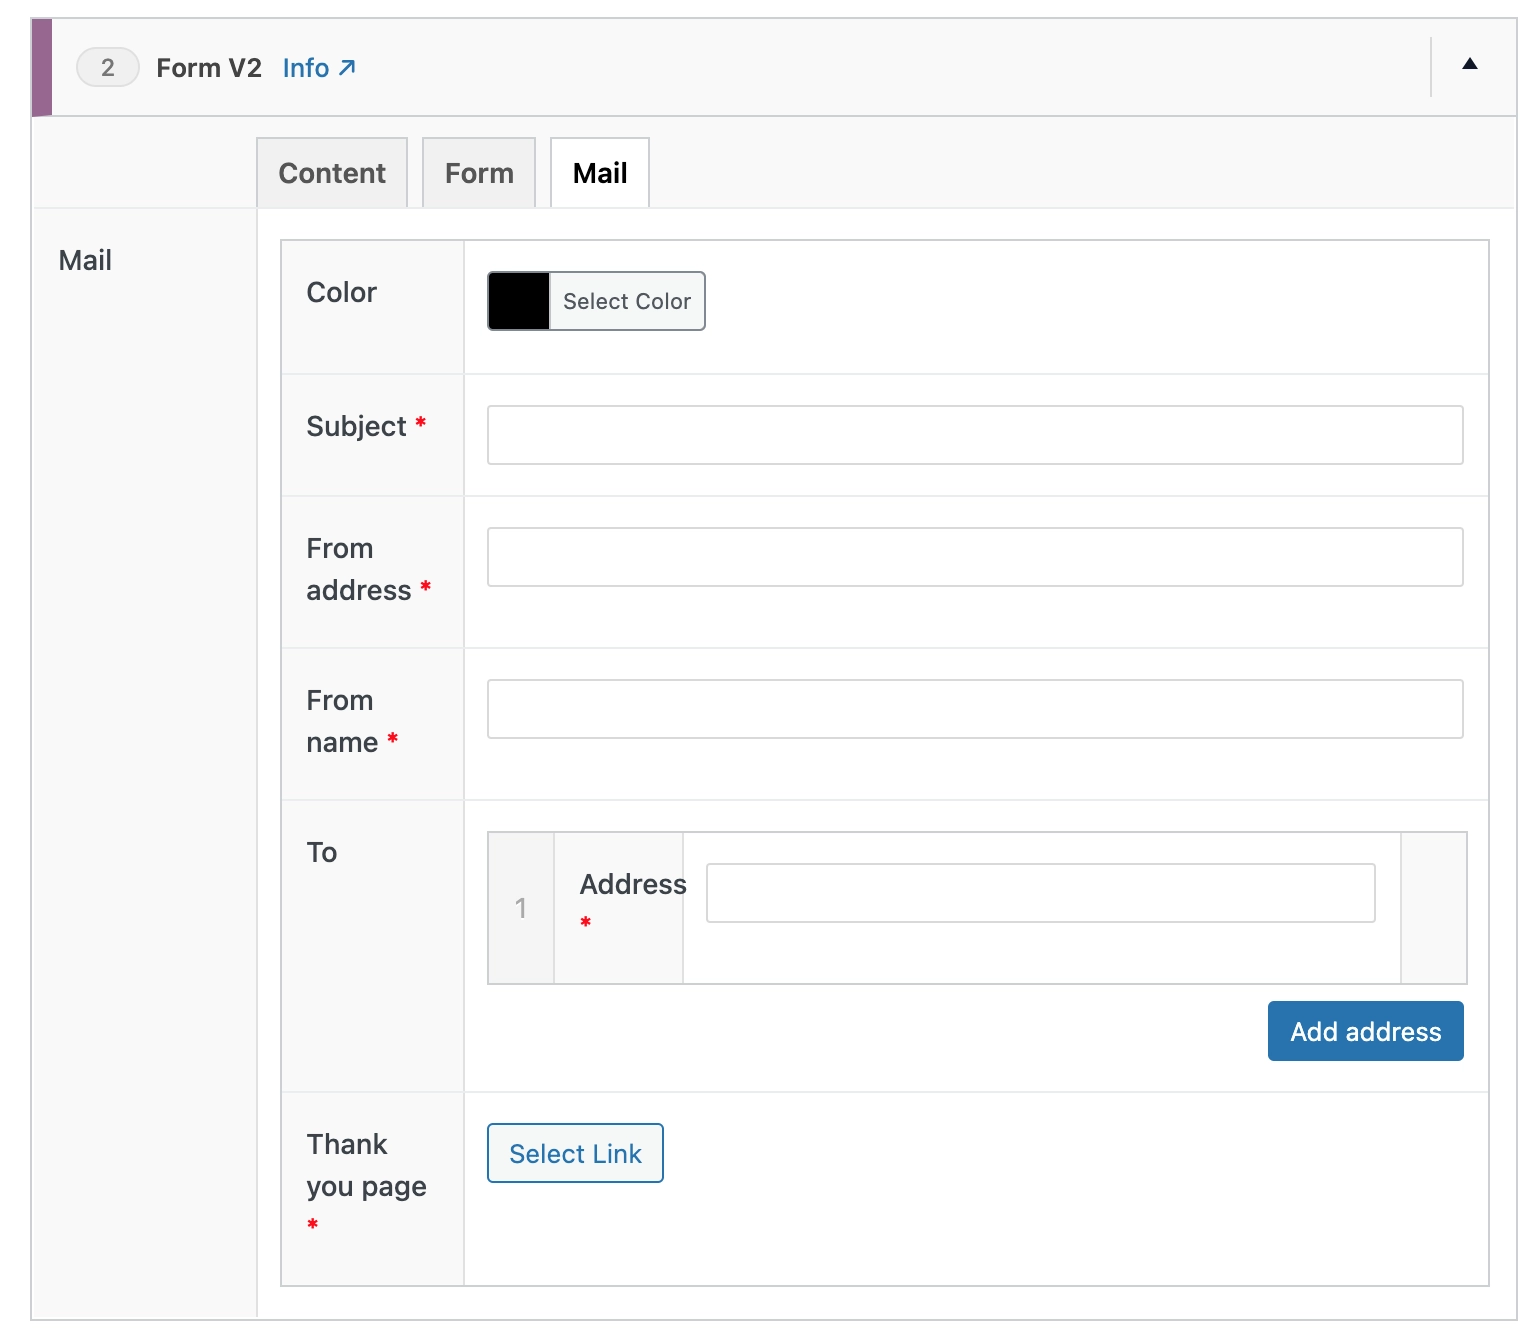Image resolution: width=1536 pixels, height=1330 pixels.
Task: Add another recipient with Add address
Action: pos(1365,1031)
